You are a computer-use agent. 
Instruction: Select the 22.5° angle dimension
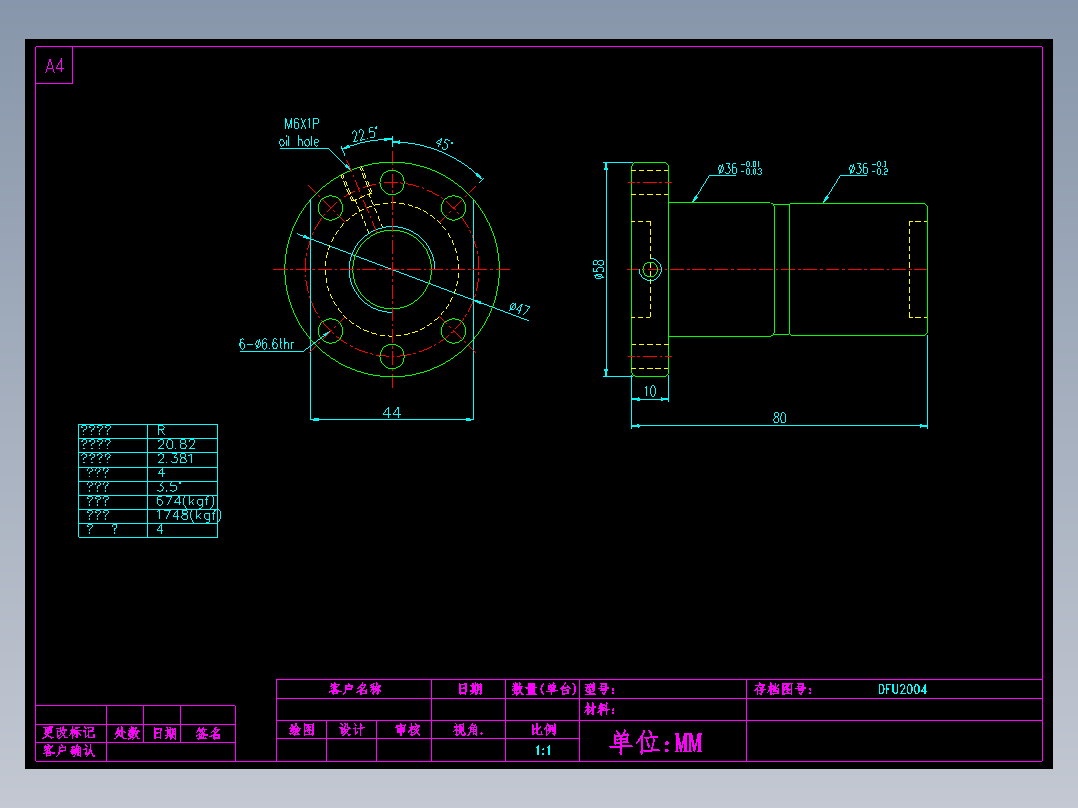pos(364,133)
